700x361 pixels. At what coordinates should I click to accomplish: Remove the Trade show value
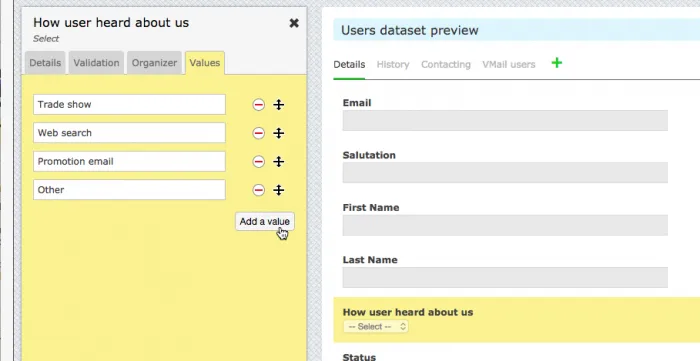pyautogui.click(x=258, y=105)
